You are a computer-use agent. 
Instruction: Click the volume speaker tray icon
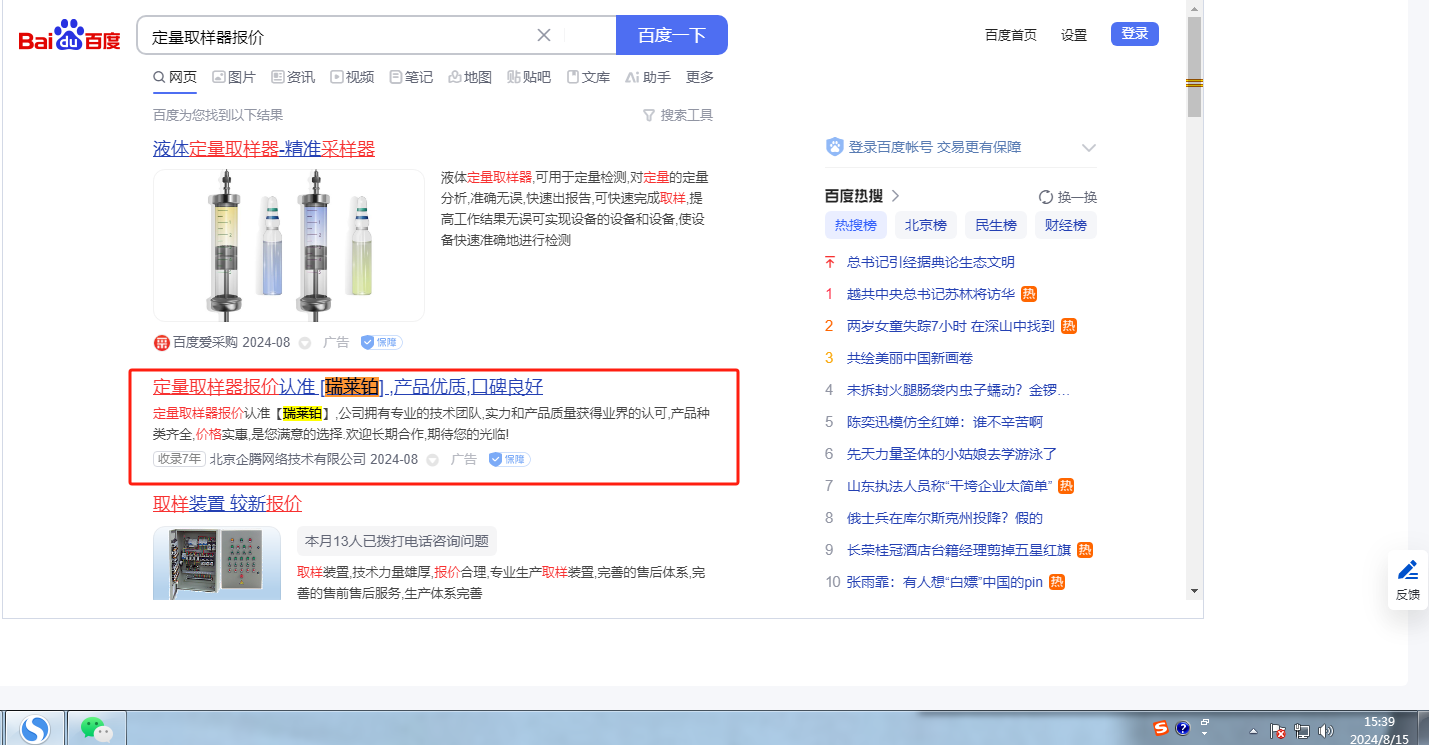pyautogui.click(x=1326, y=731)
